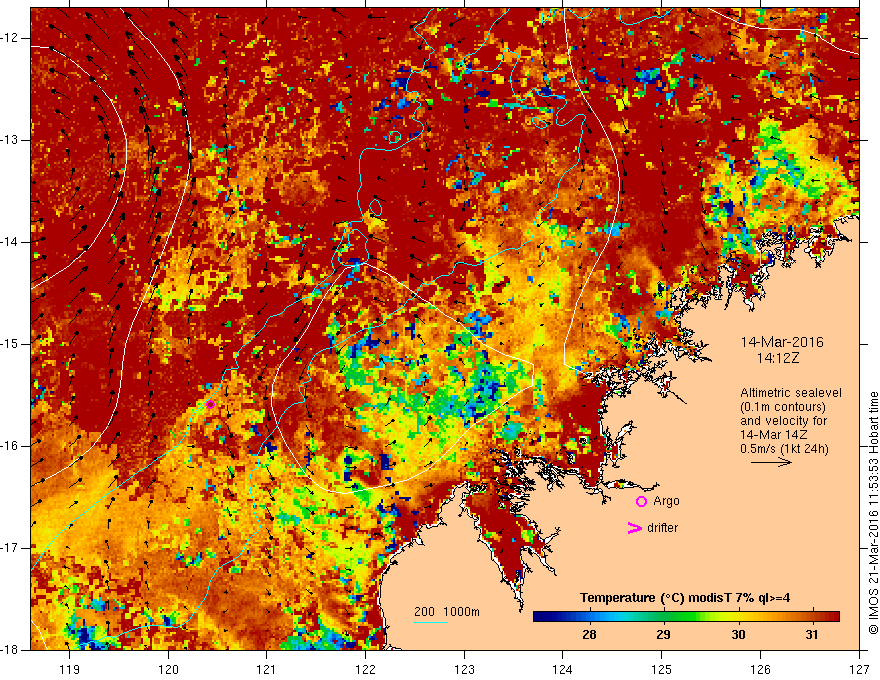Click the magenta Argo float marker on the map
Viewport: 880px width, 680px height.
click(x=210, y=405)
